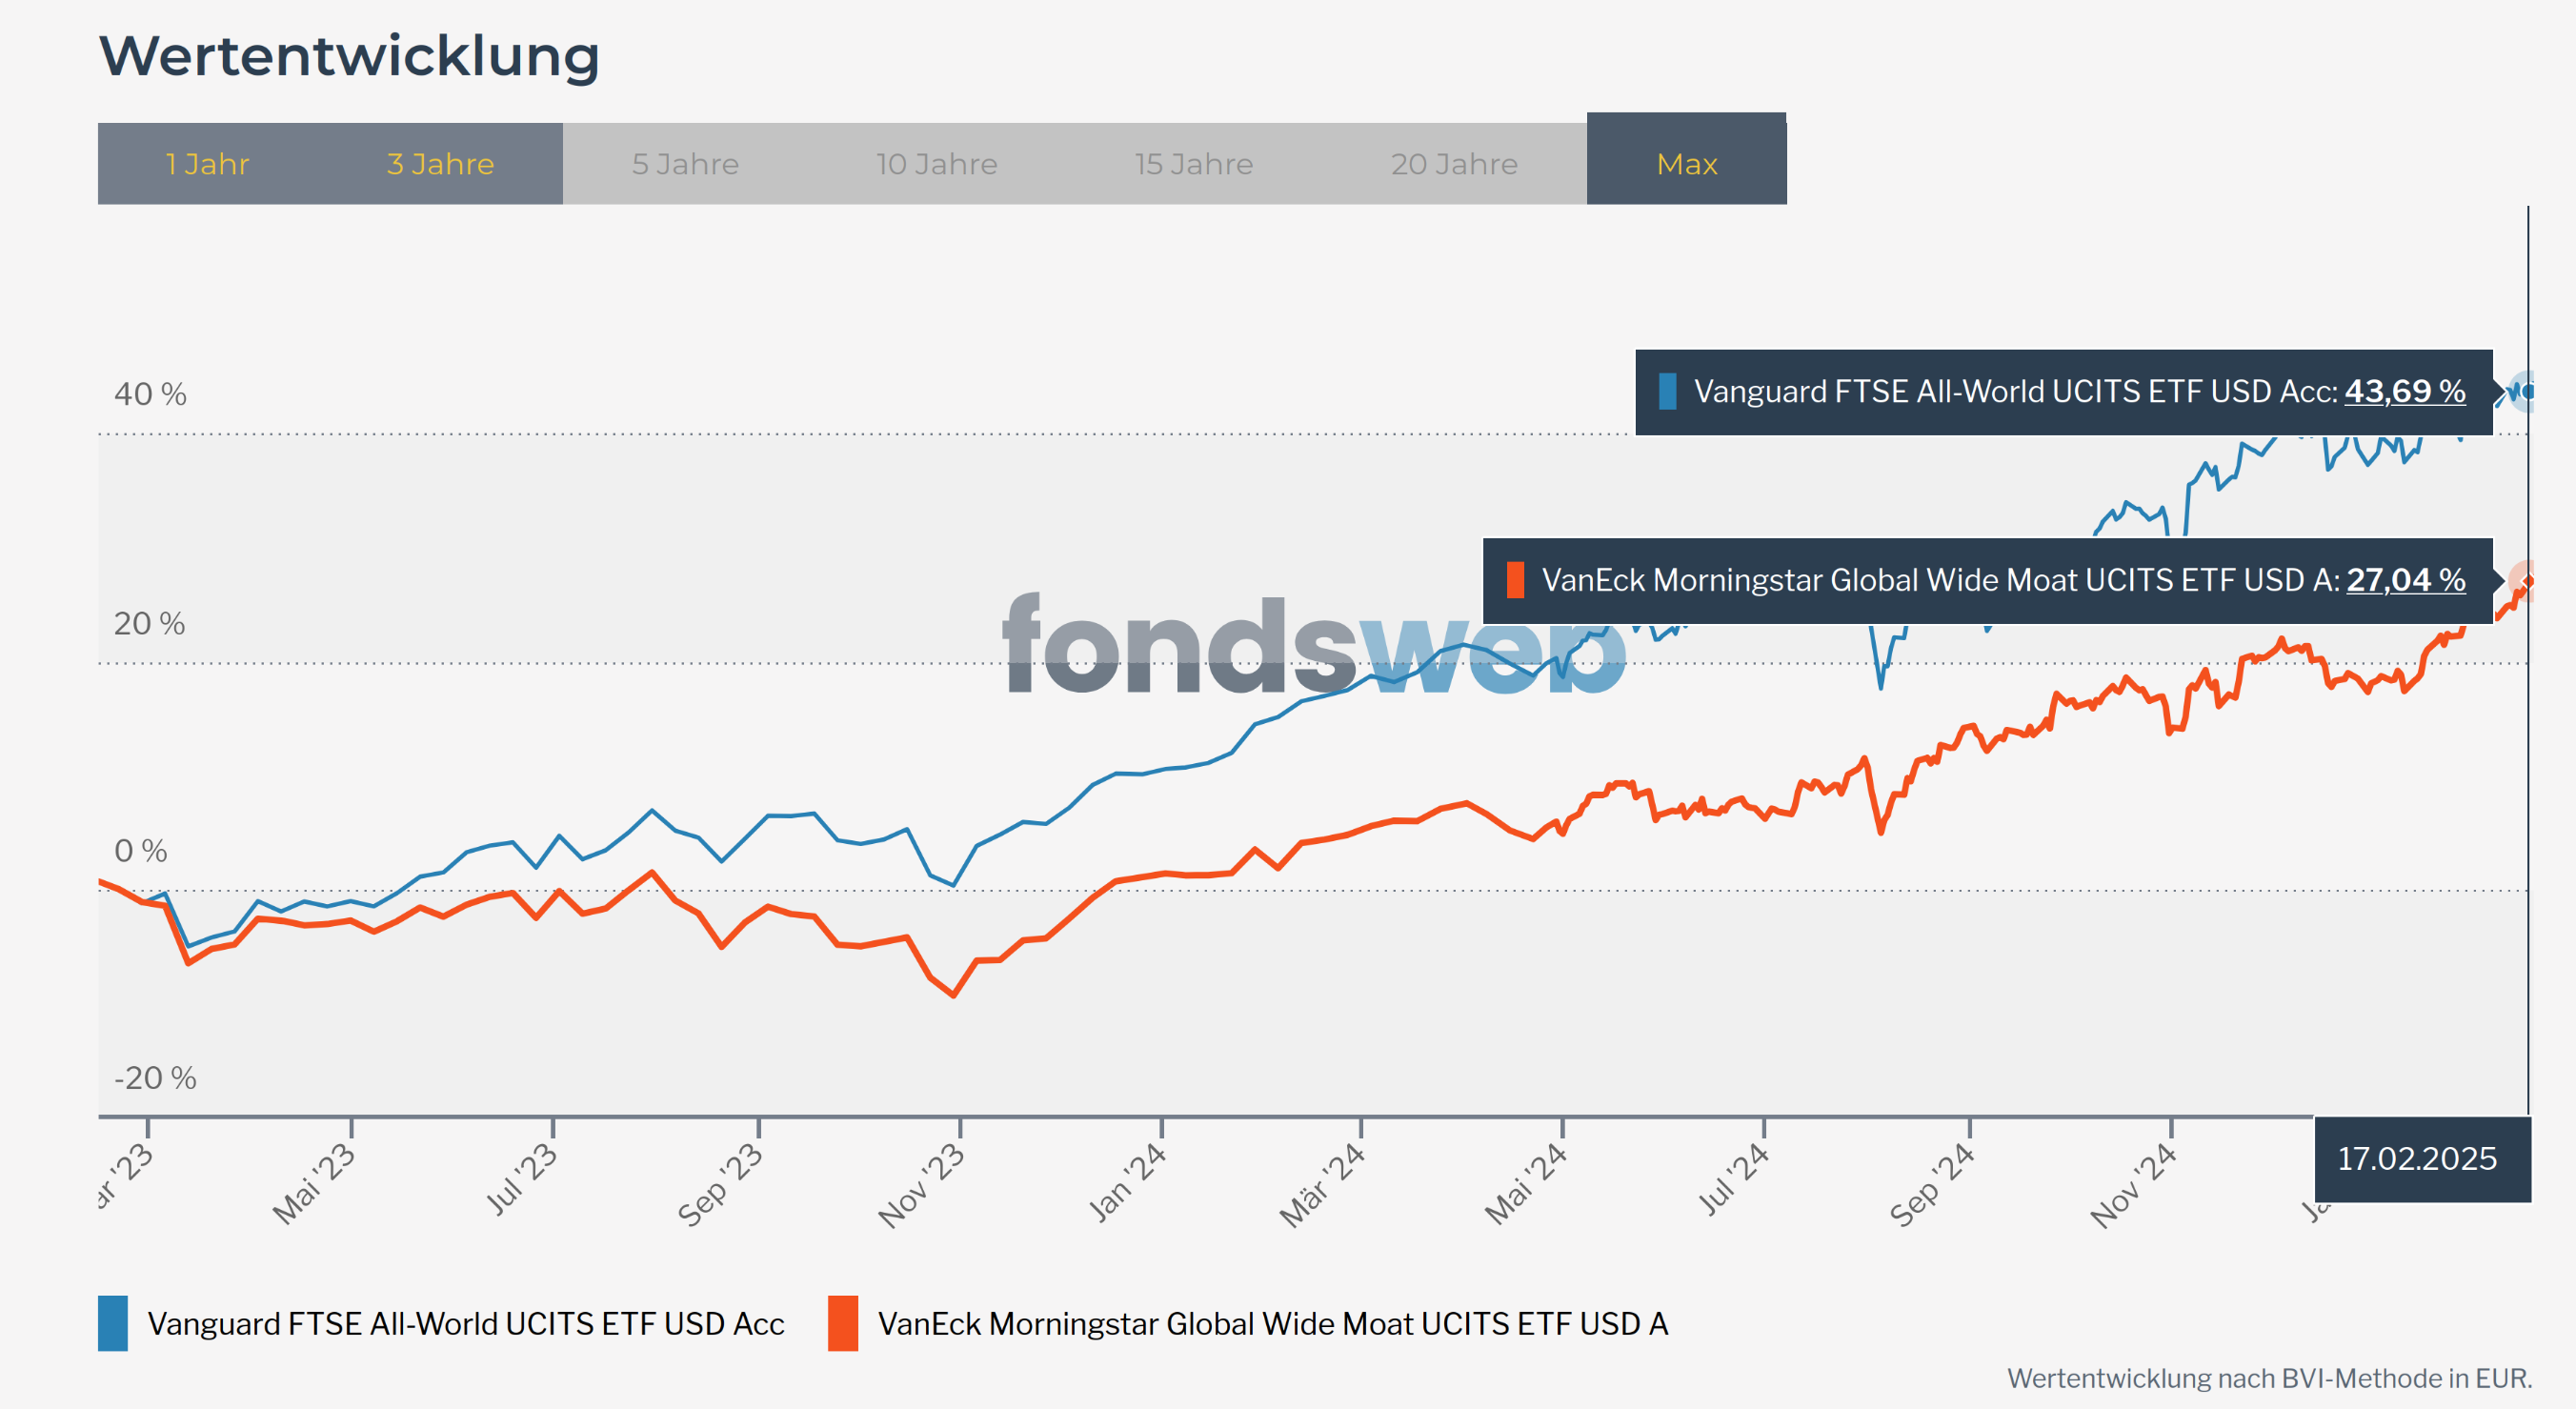Click the 17.02.2025 date label

tap(2417, 1158)
